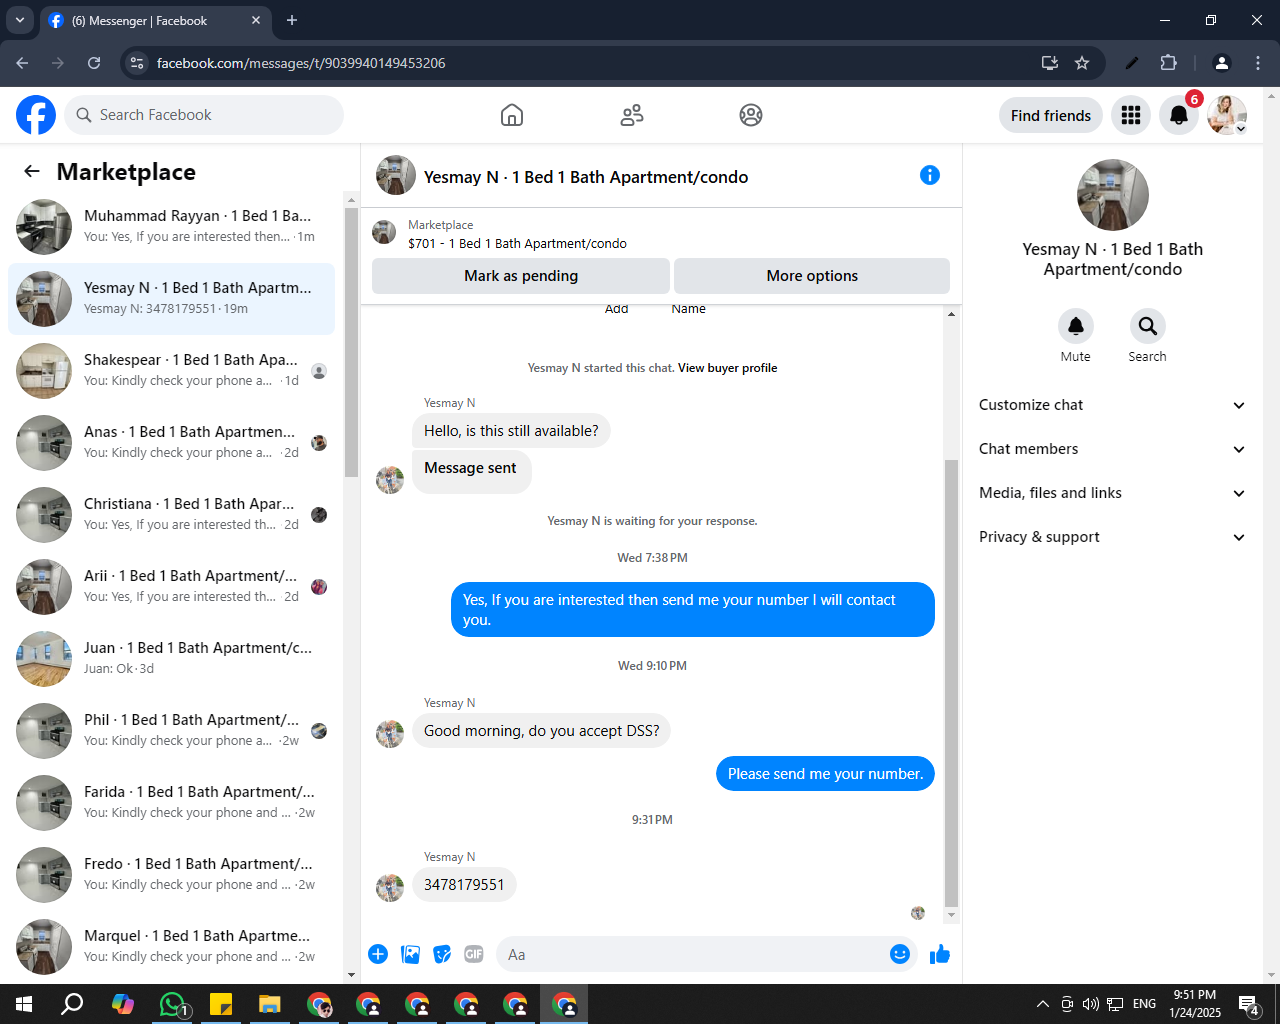Go back using Marketplace back arrow
This screenshot has height=1024, width=1280.
pos(32,172)
